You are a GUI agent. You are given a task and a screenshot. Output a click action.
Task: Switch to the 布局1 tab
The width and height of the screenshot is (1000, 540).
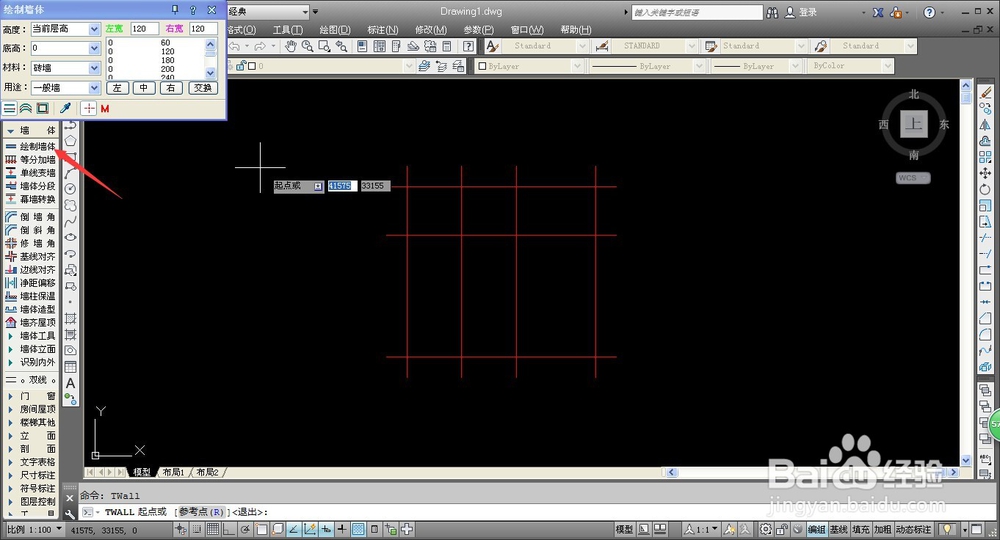[173, 472]
